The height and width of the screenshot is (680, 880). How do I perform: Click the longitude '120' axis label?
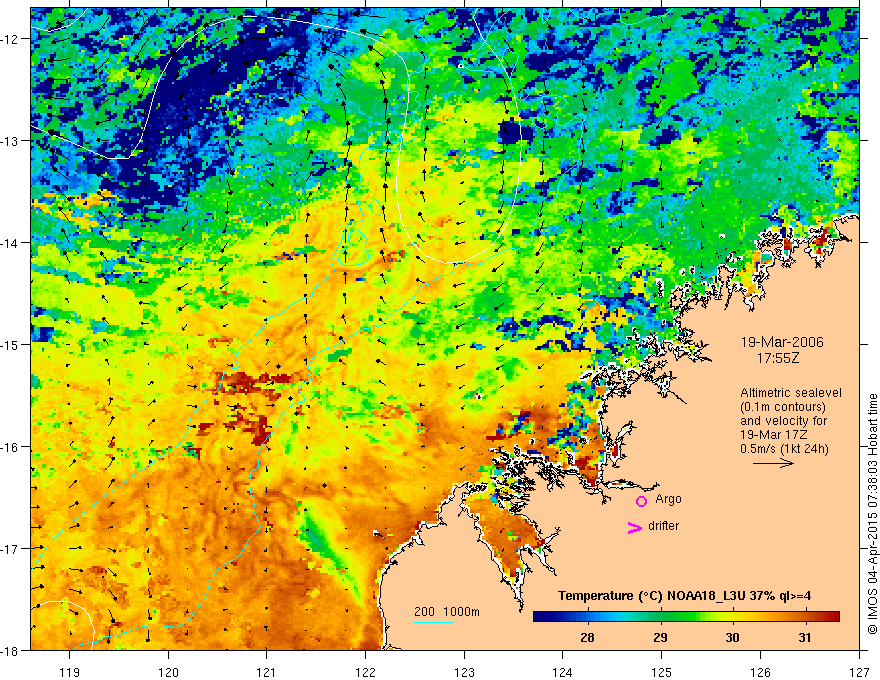(x=168, y=672)
